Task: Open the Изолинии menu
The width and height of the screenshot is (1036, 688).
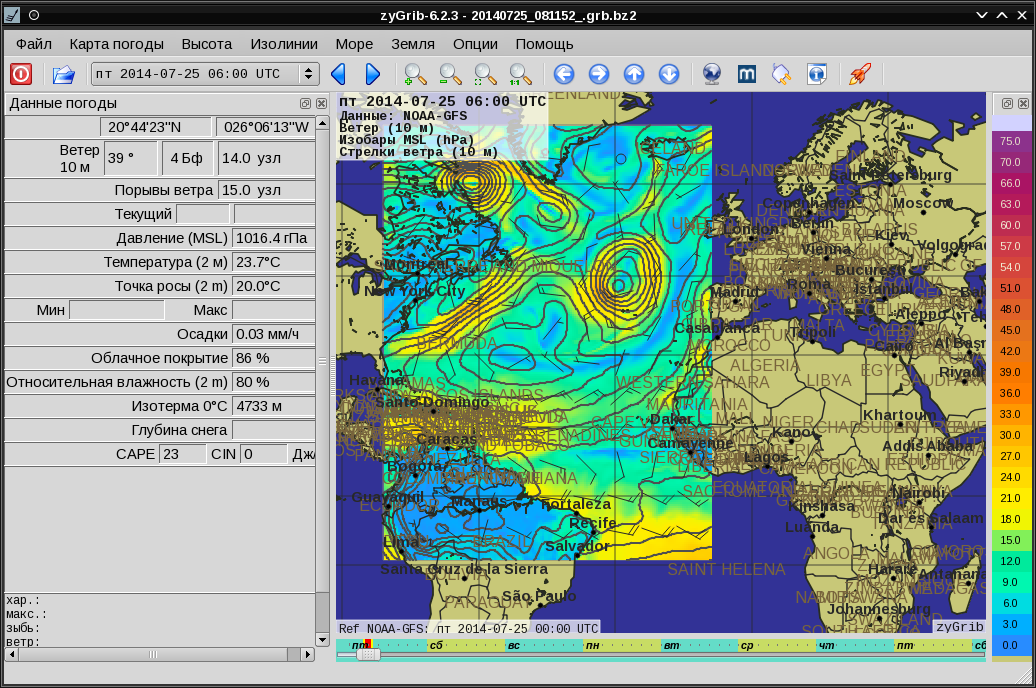Action: pos(284,44)
